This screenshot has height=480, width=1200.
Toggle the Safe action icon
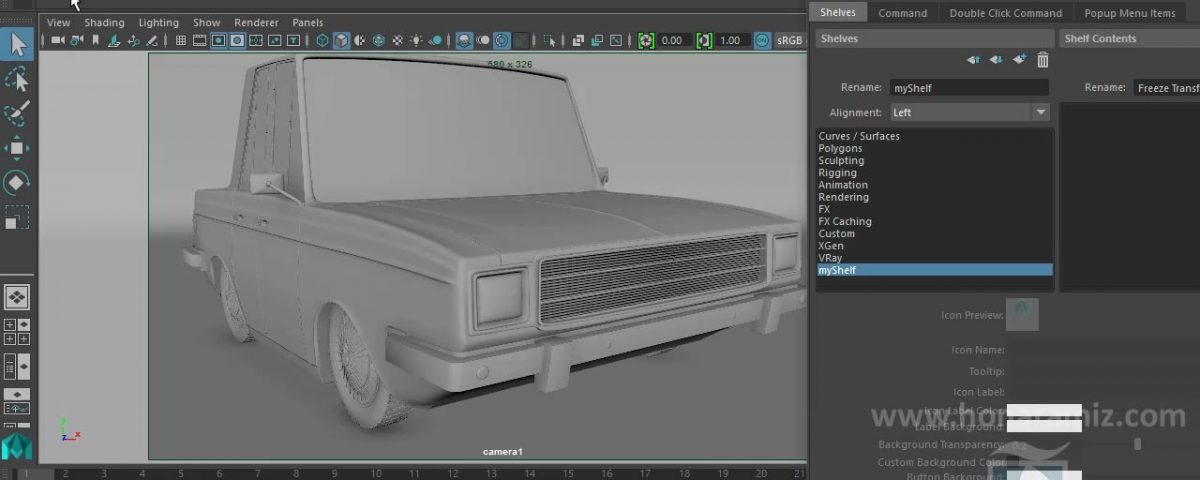point(274,41)
